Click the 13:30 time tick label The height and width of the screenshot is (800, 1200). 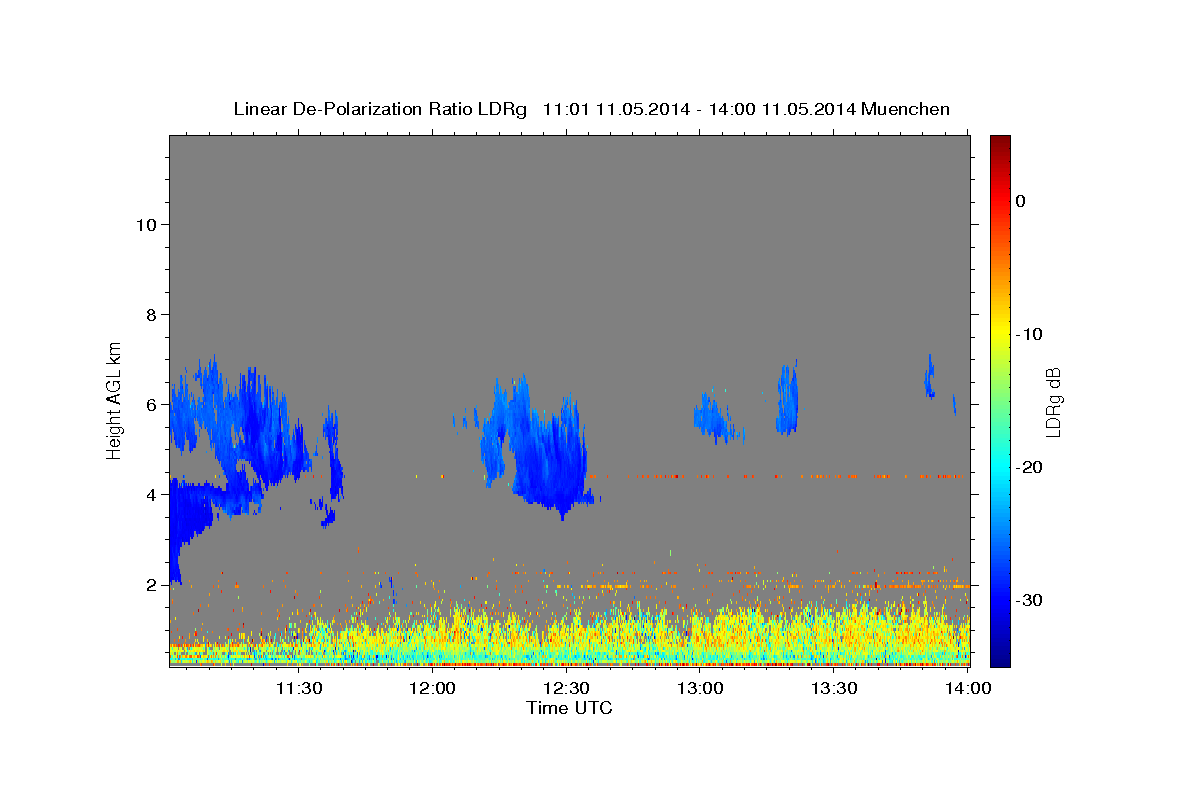835,688
